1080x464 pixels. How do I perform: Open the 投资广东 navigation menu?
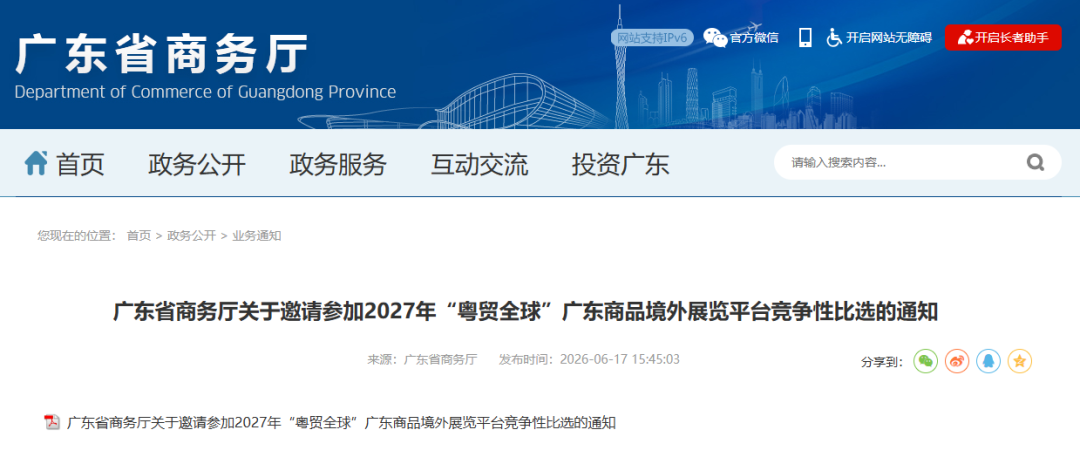(x=621, y=164)
